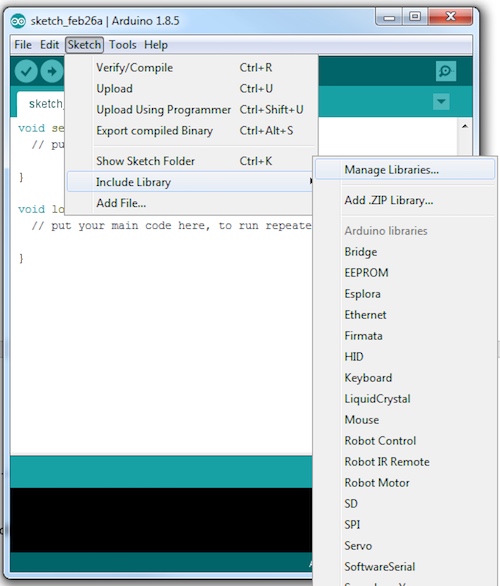Include the Esplora library
The width and height of the screenshot is (500, 586).
coord(405,294)
